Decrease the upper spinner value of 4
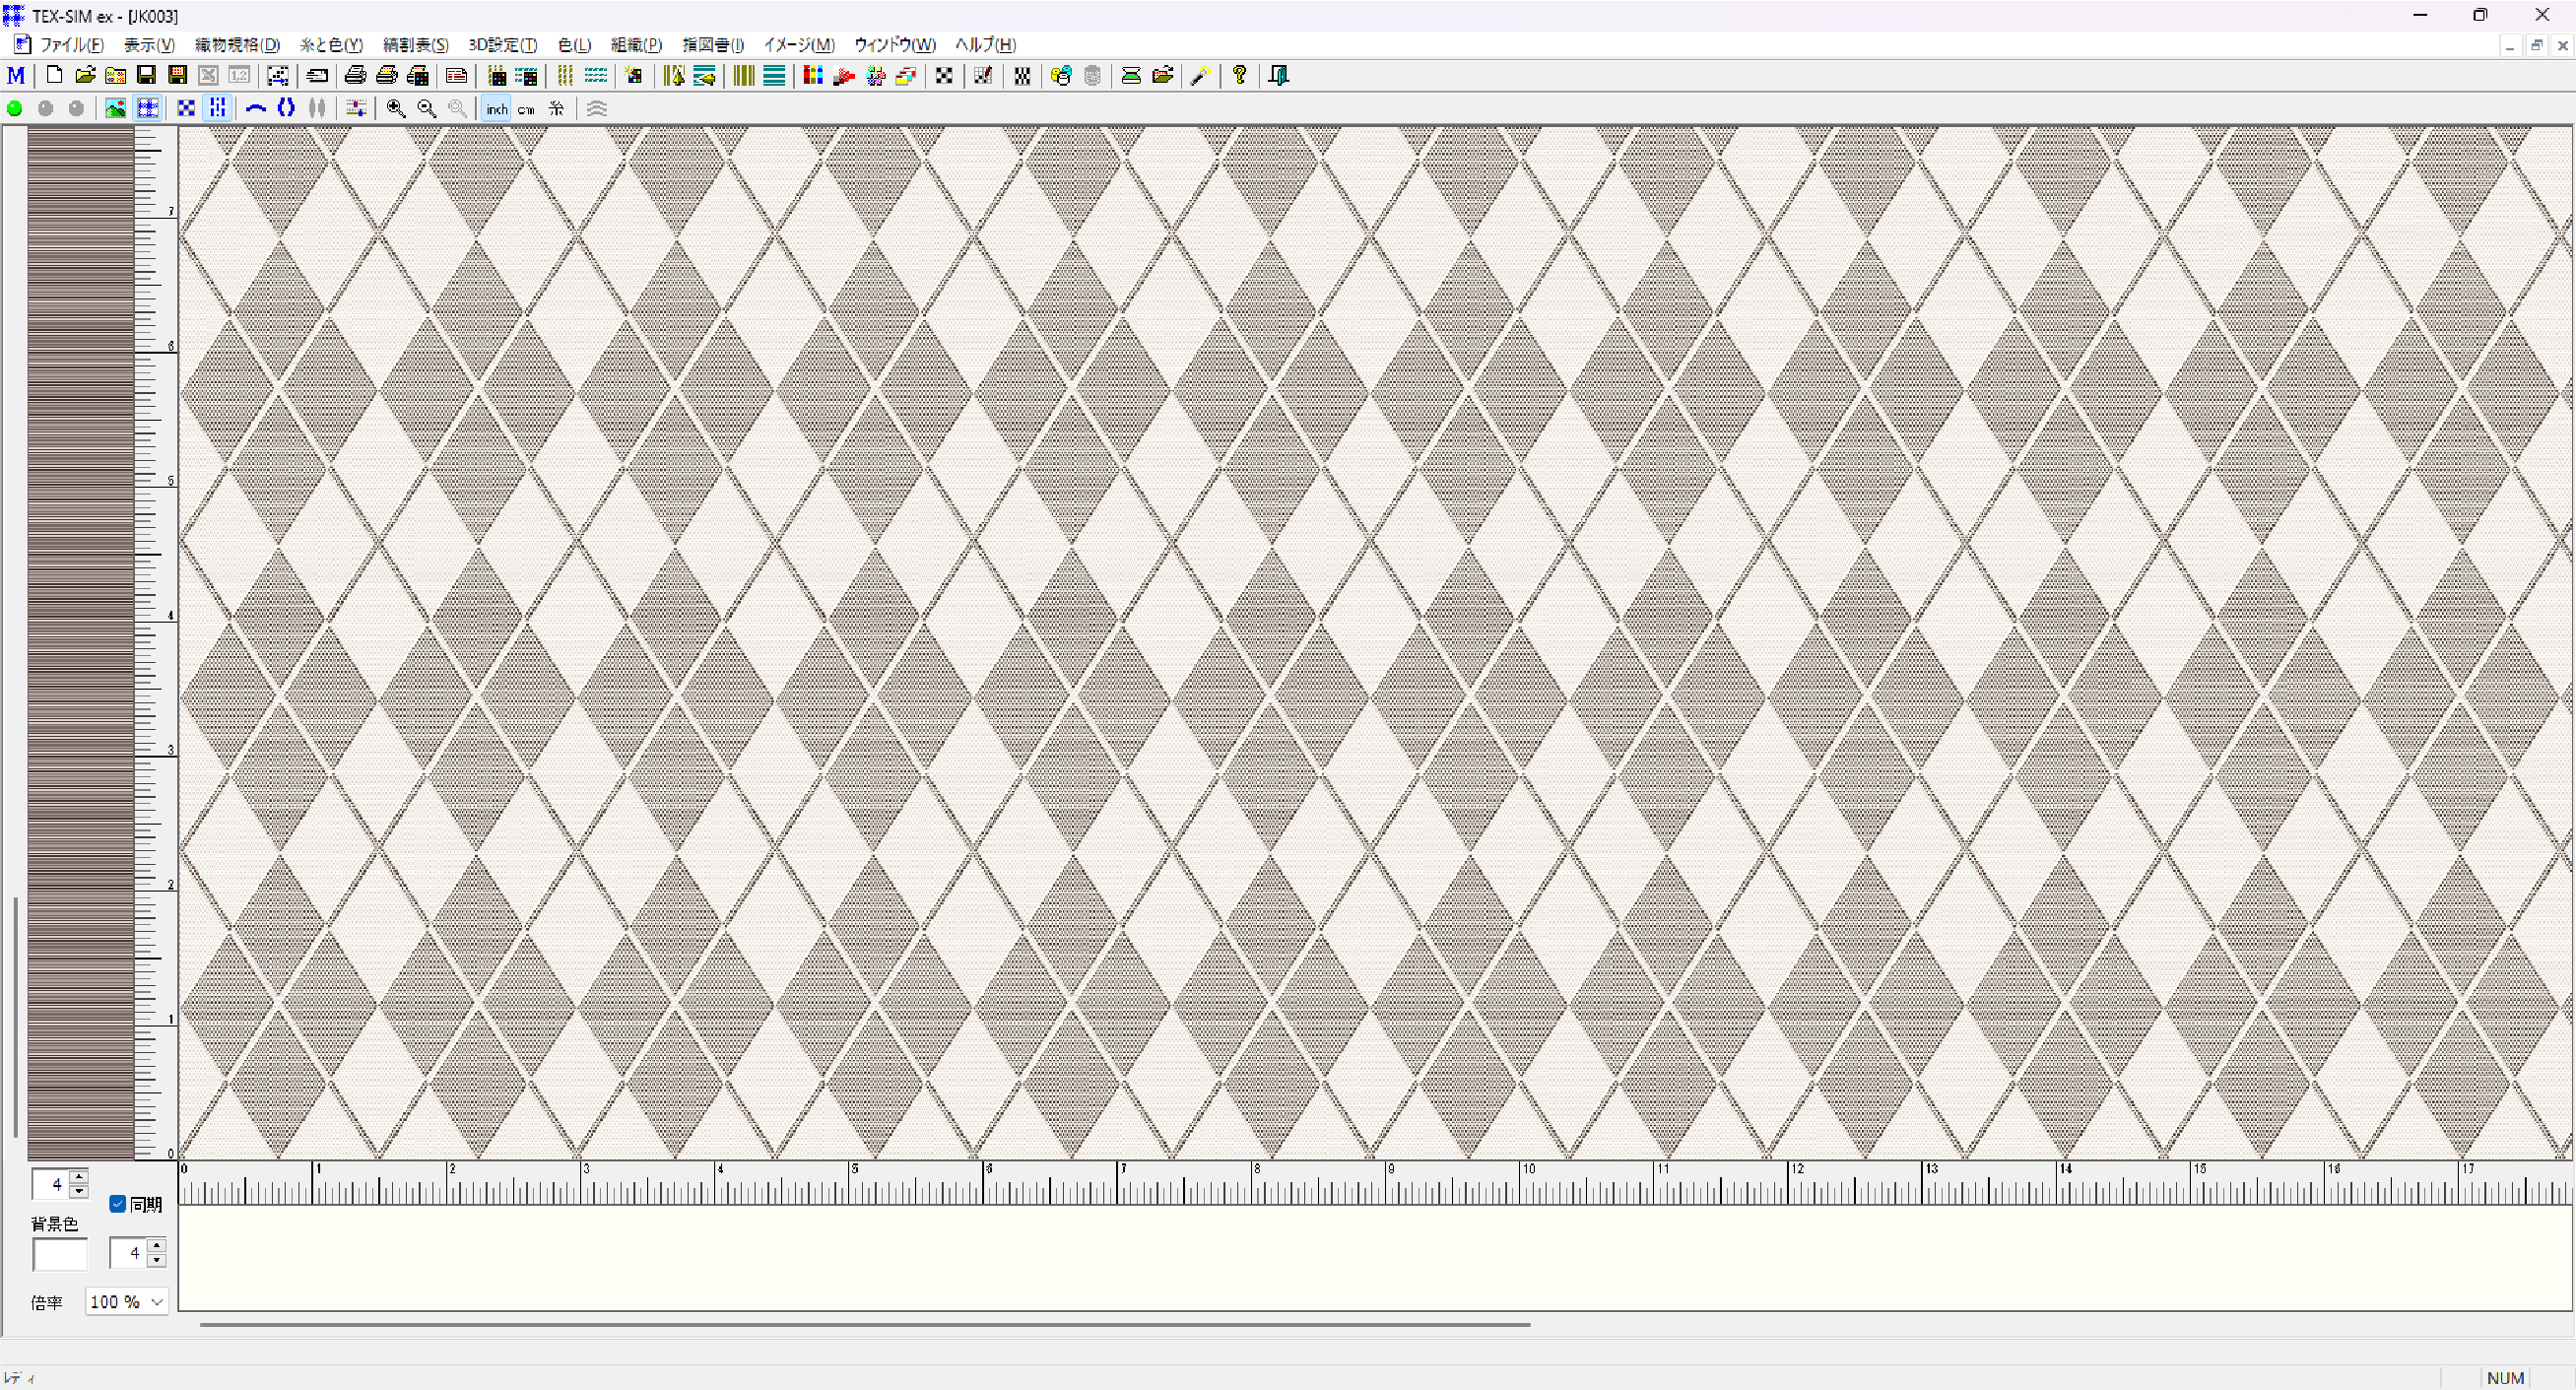Image resolution: width=2576 pixels, height=1390 pixels. [79, 1191]
